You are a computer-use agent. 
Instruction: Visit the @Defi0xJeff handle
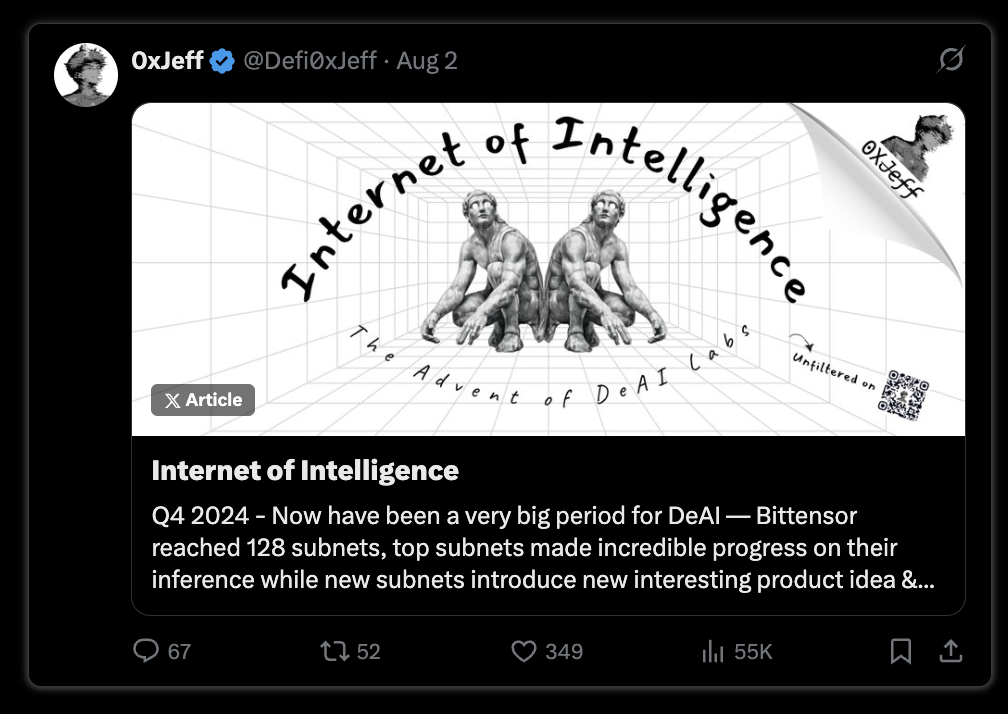(310, 60)
